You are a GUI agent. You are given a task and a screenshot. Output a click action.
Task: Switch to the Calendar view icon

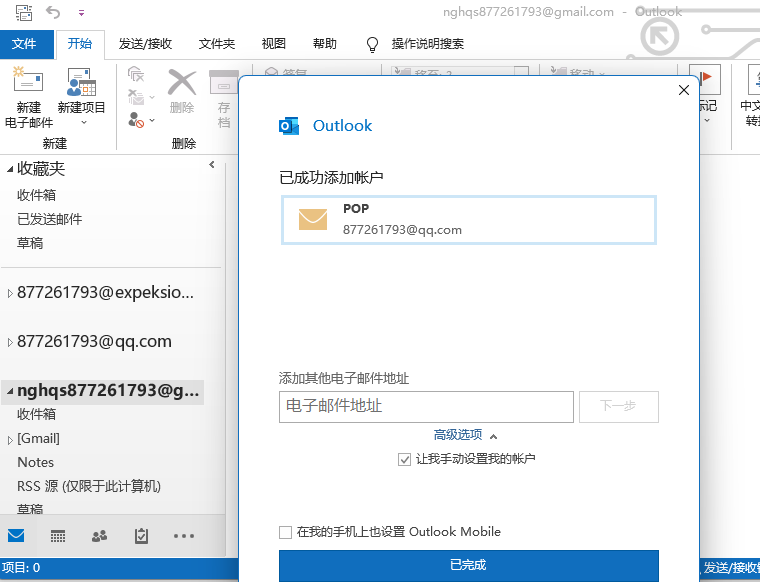(x=58, y=536)
